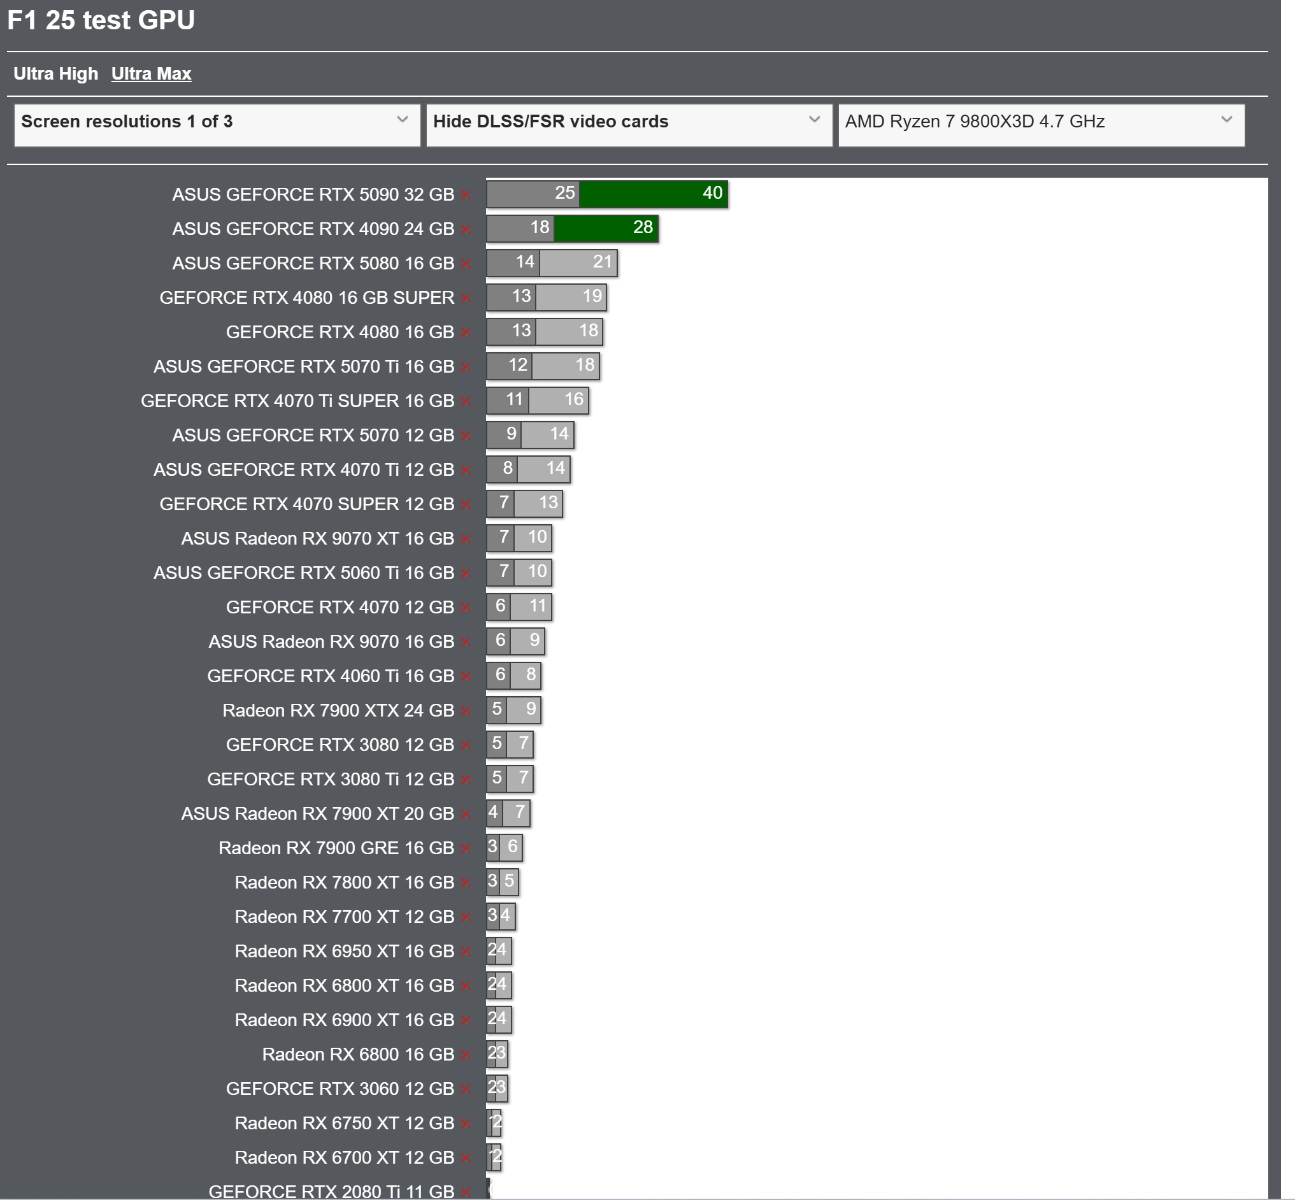Click red X by GEFORCE RTX 3080 Ti 12 GB

tap(466, 781)
